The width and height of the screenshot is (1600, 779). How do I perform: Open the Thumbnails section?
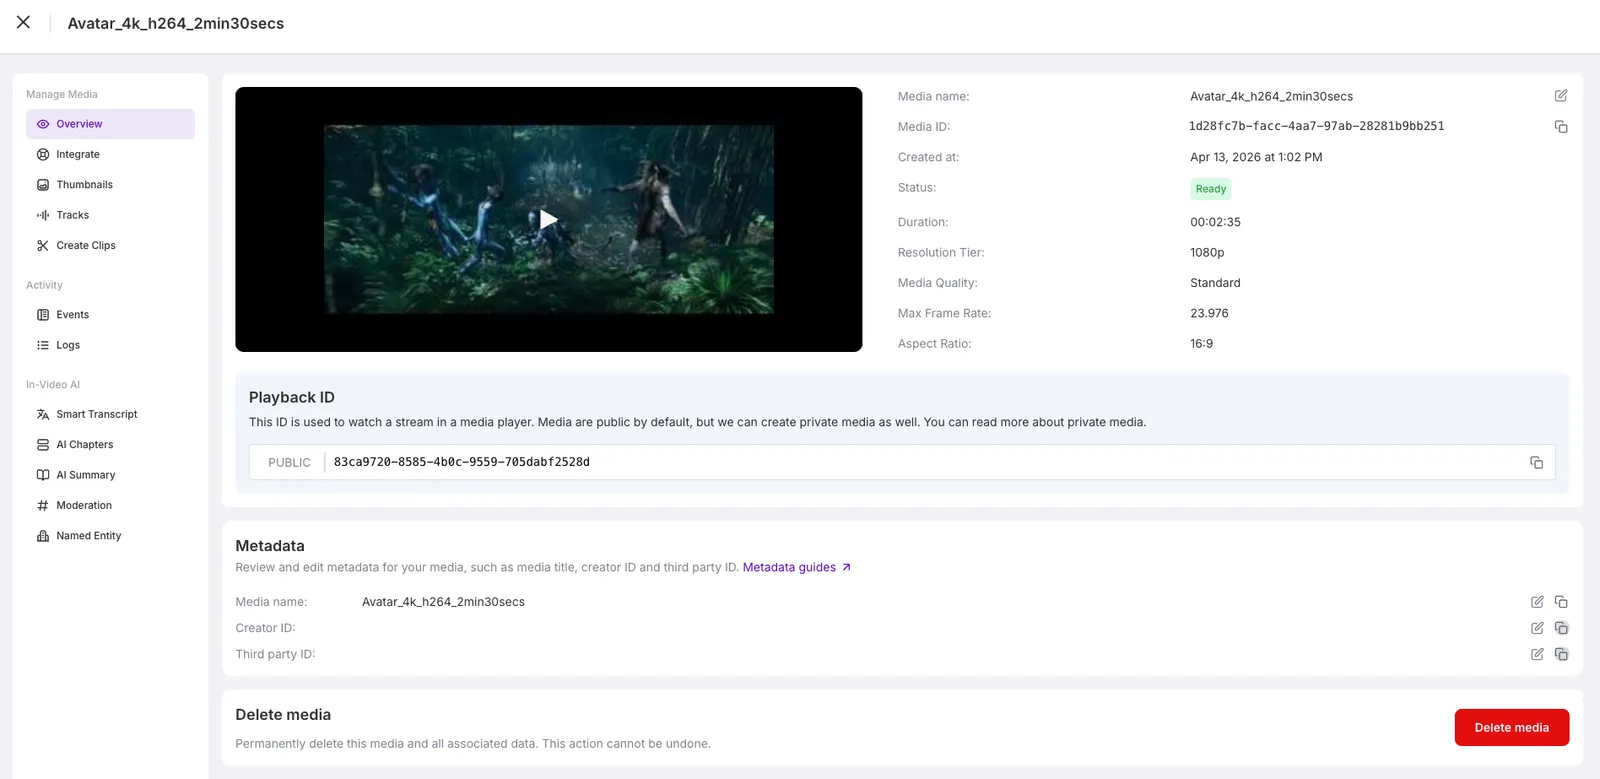(x=110, y=185)
